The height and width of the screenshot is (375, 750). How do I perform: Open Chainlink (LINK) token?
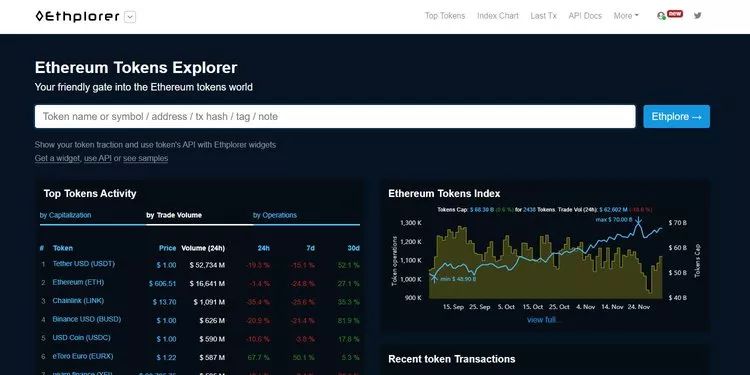pos(78,301)
